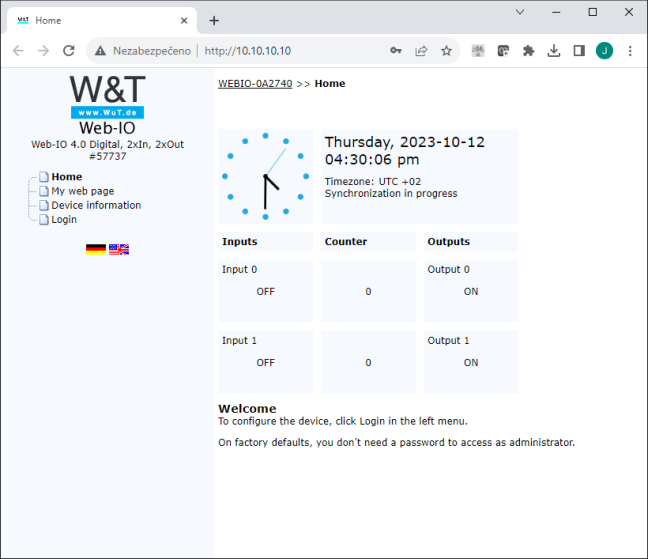Click the first grey extension icon
The width and height of the screenshot is (648, 559).
click(x=478, y=51)
